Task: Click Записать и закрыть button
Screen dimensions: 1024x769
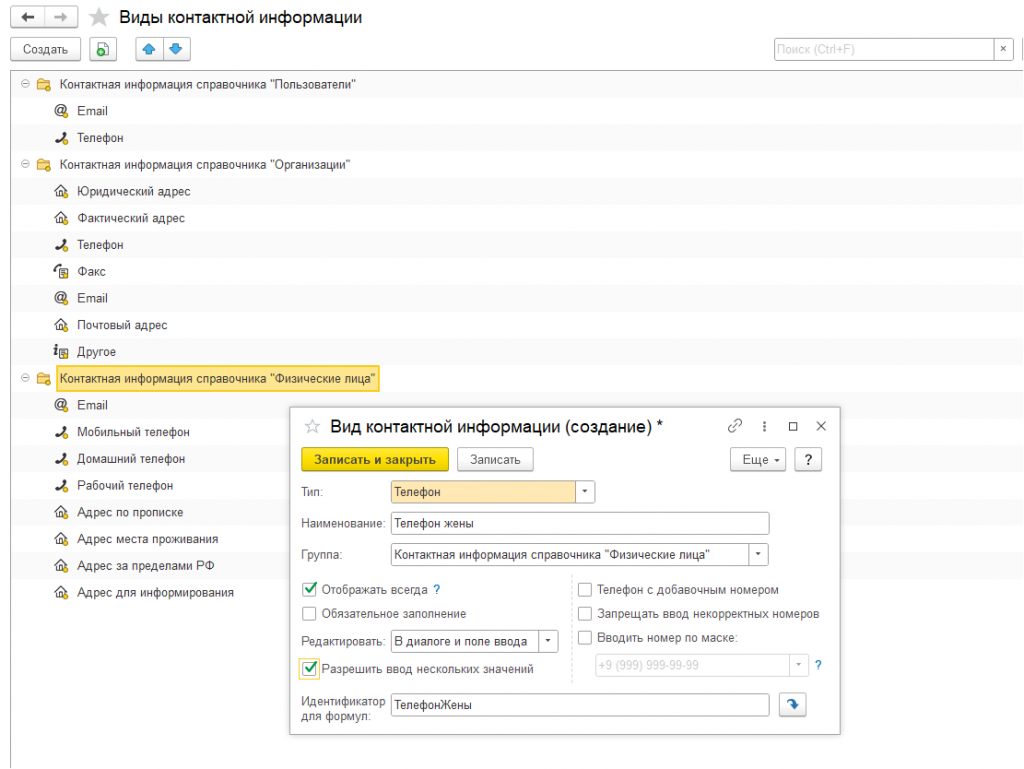Action: point(375,460)
